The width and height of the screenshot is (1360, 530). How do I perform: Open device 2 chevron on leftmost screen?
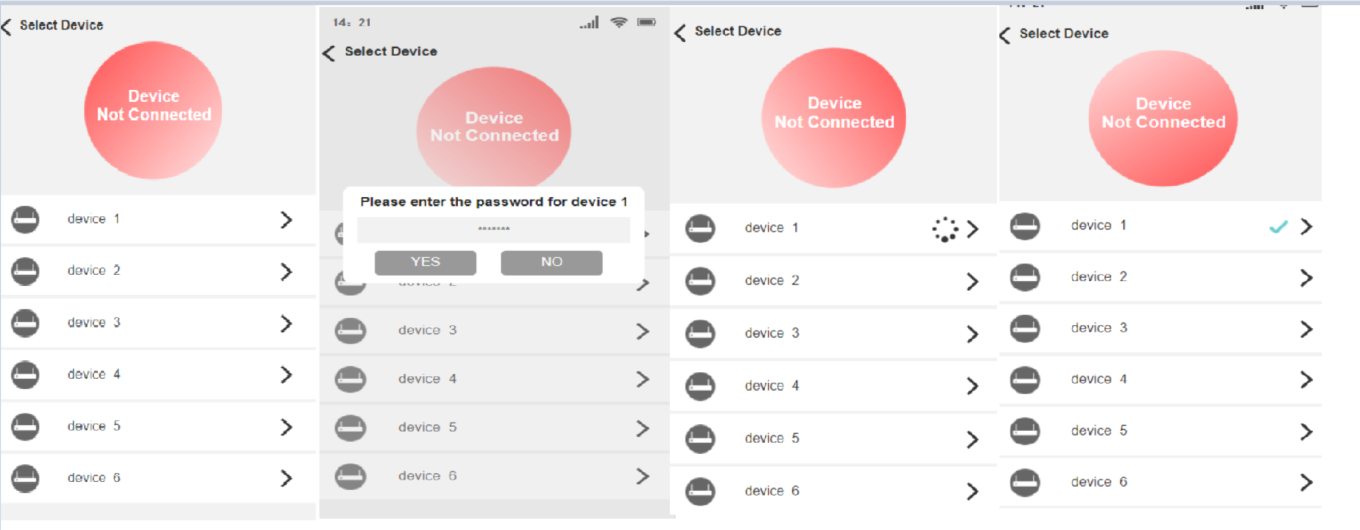[x=287, y=271]
